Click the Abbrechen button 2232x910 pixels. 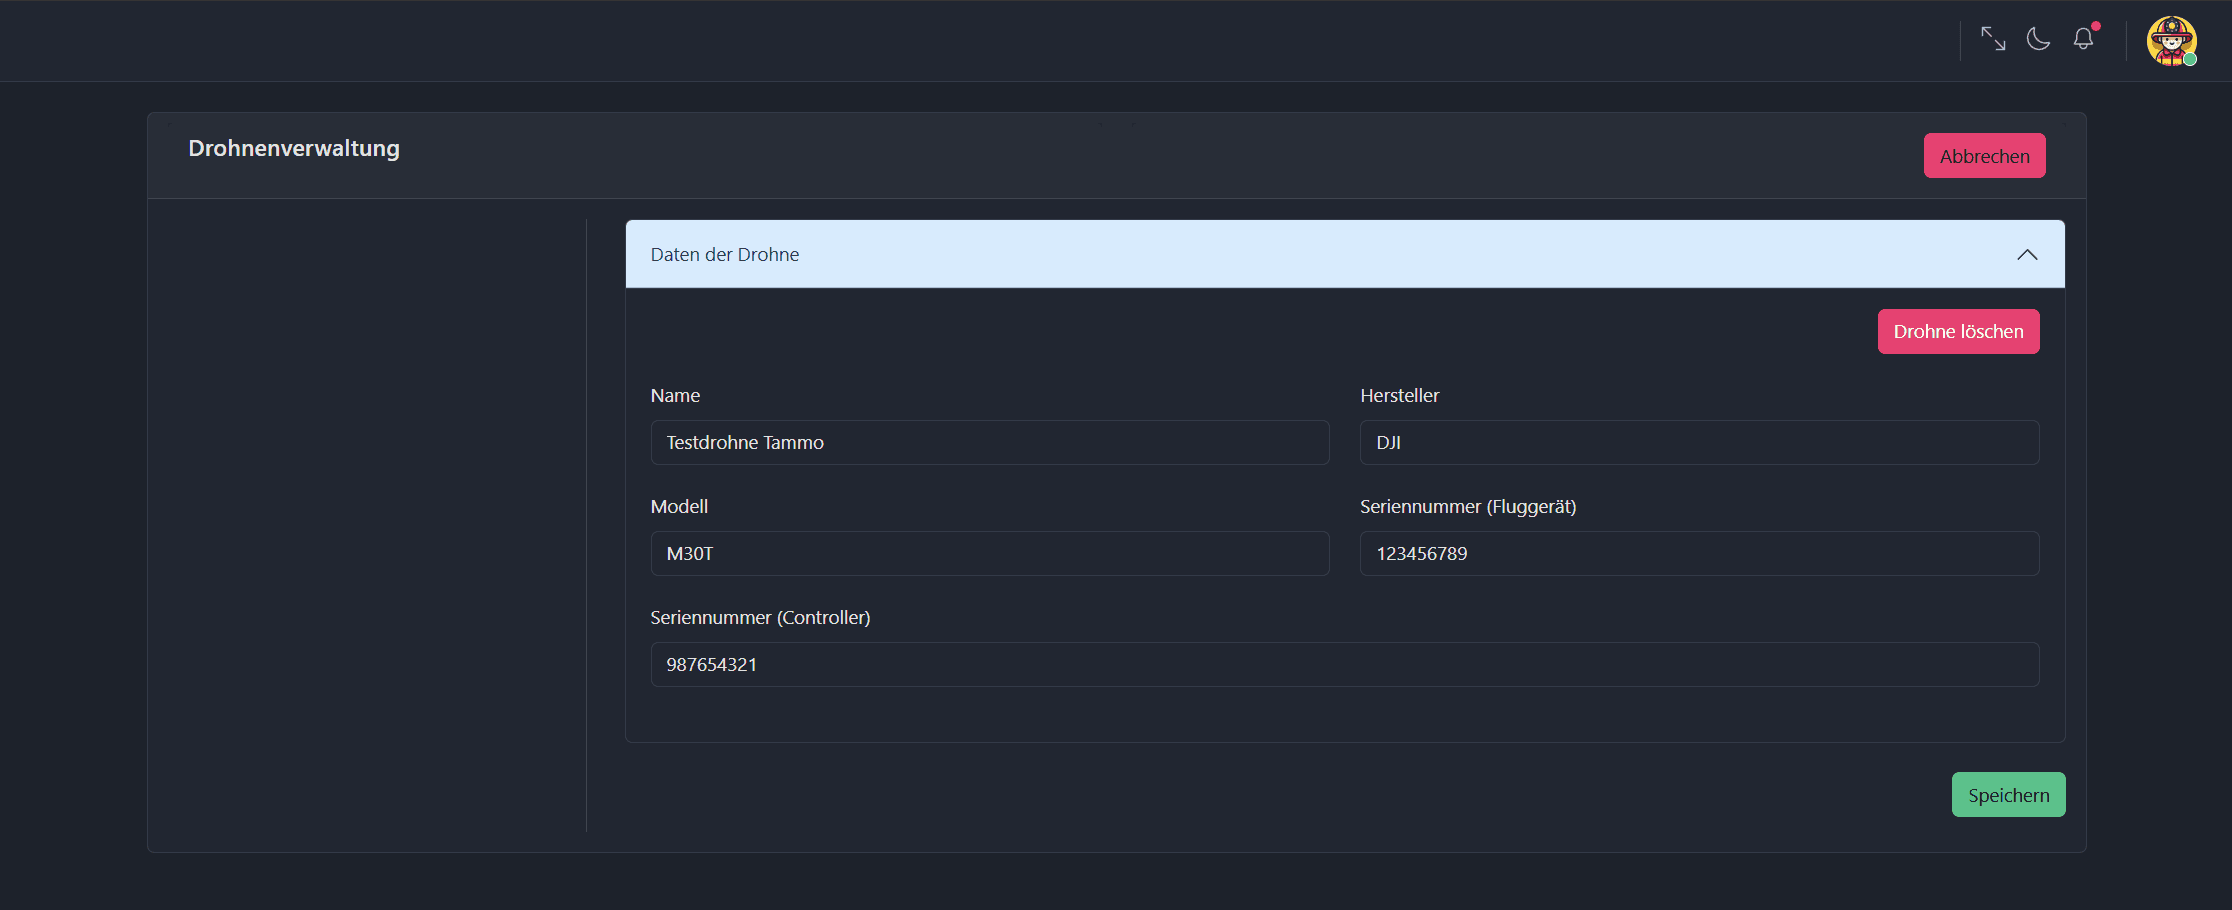[x=1984, y=156]
